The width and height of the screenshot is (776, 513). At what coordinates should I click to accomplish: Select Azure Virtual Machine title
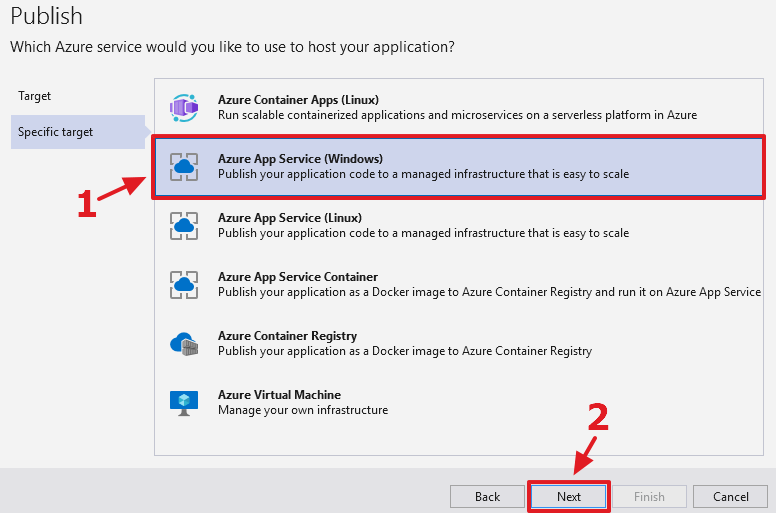(x=279, y=395)
